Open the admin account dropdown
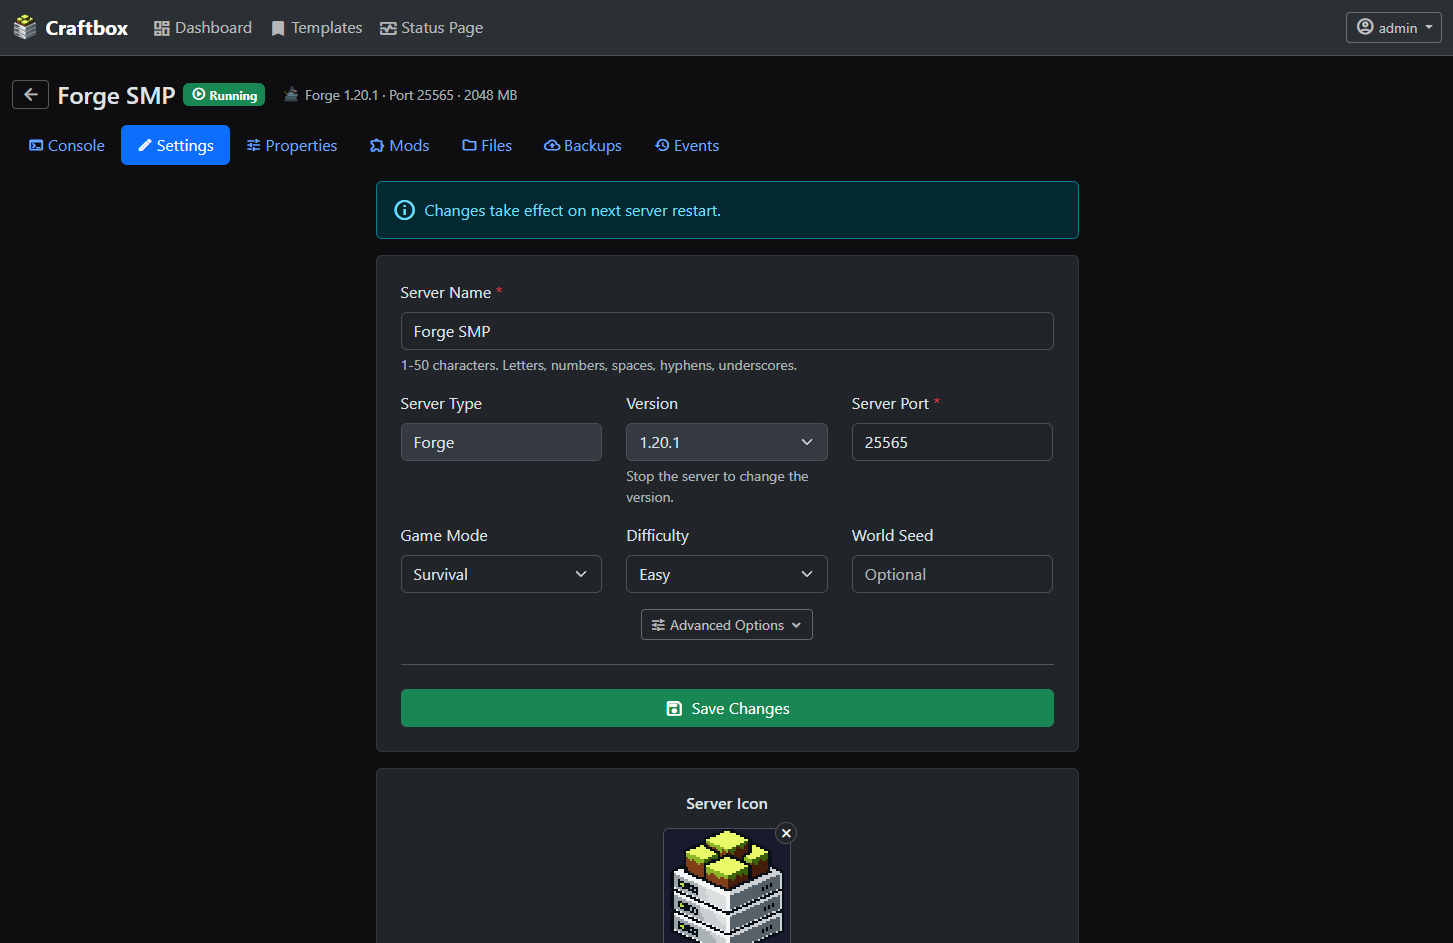The width and height of the screenshot is (1453, 943). coord(1393,28)
